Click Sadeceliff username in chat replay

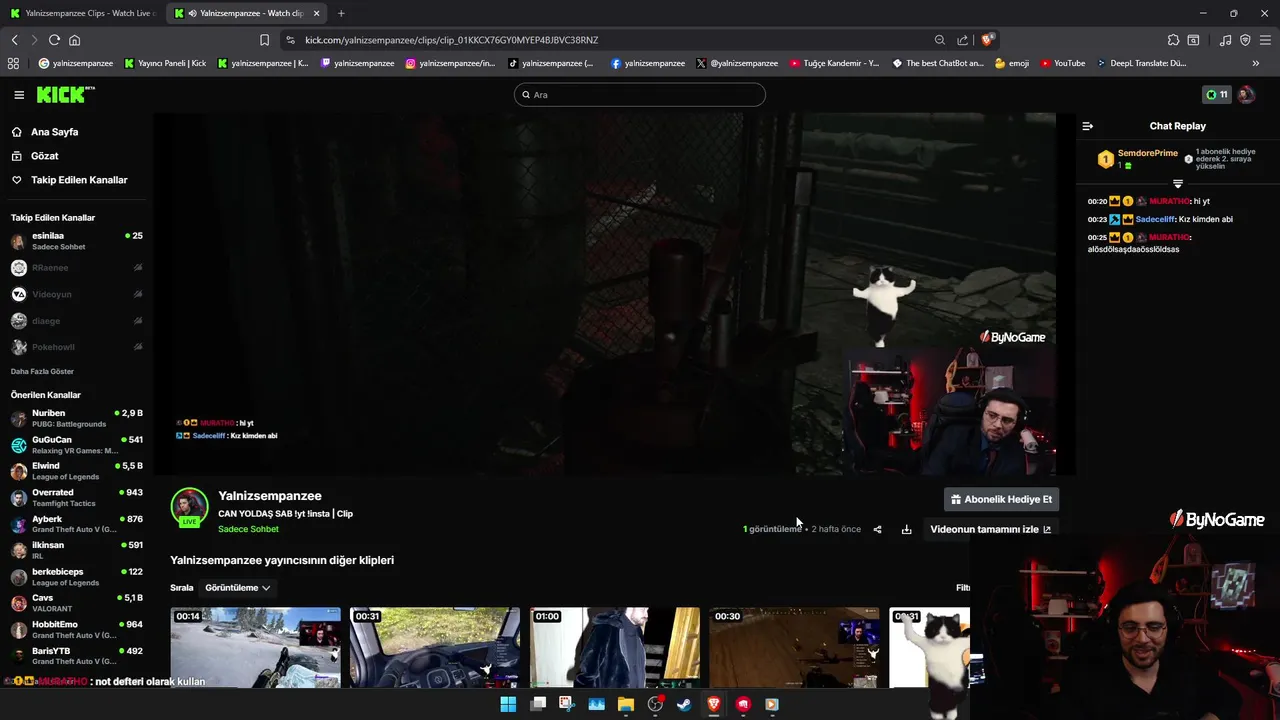click(1155, 219)
